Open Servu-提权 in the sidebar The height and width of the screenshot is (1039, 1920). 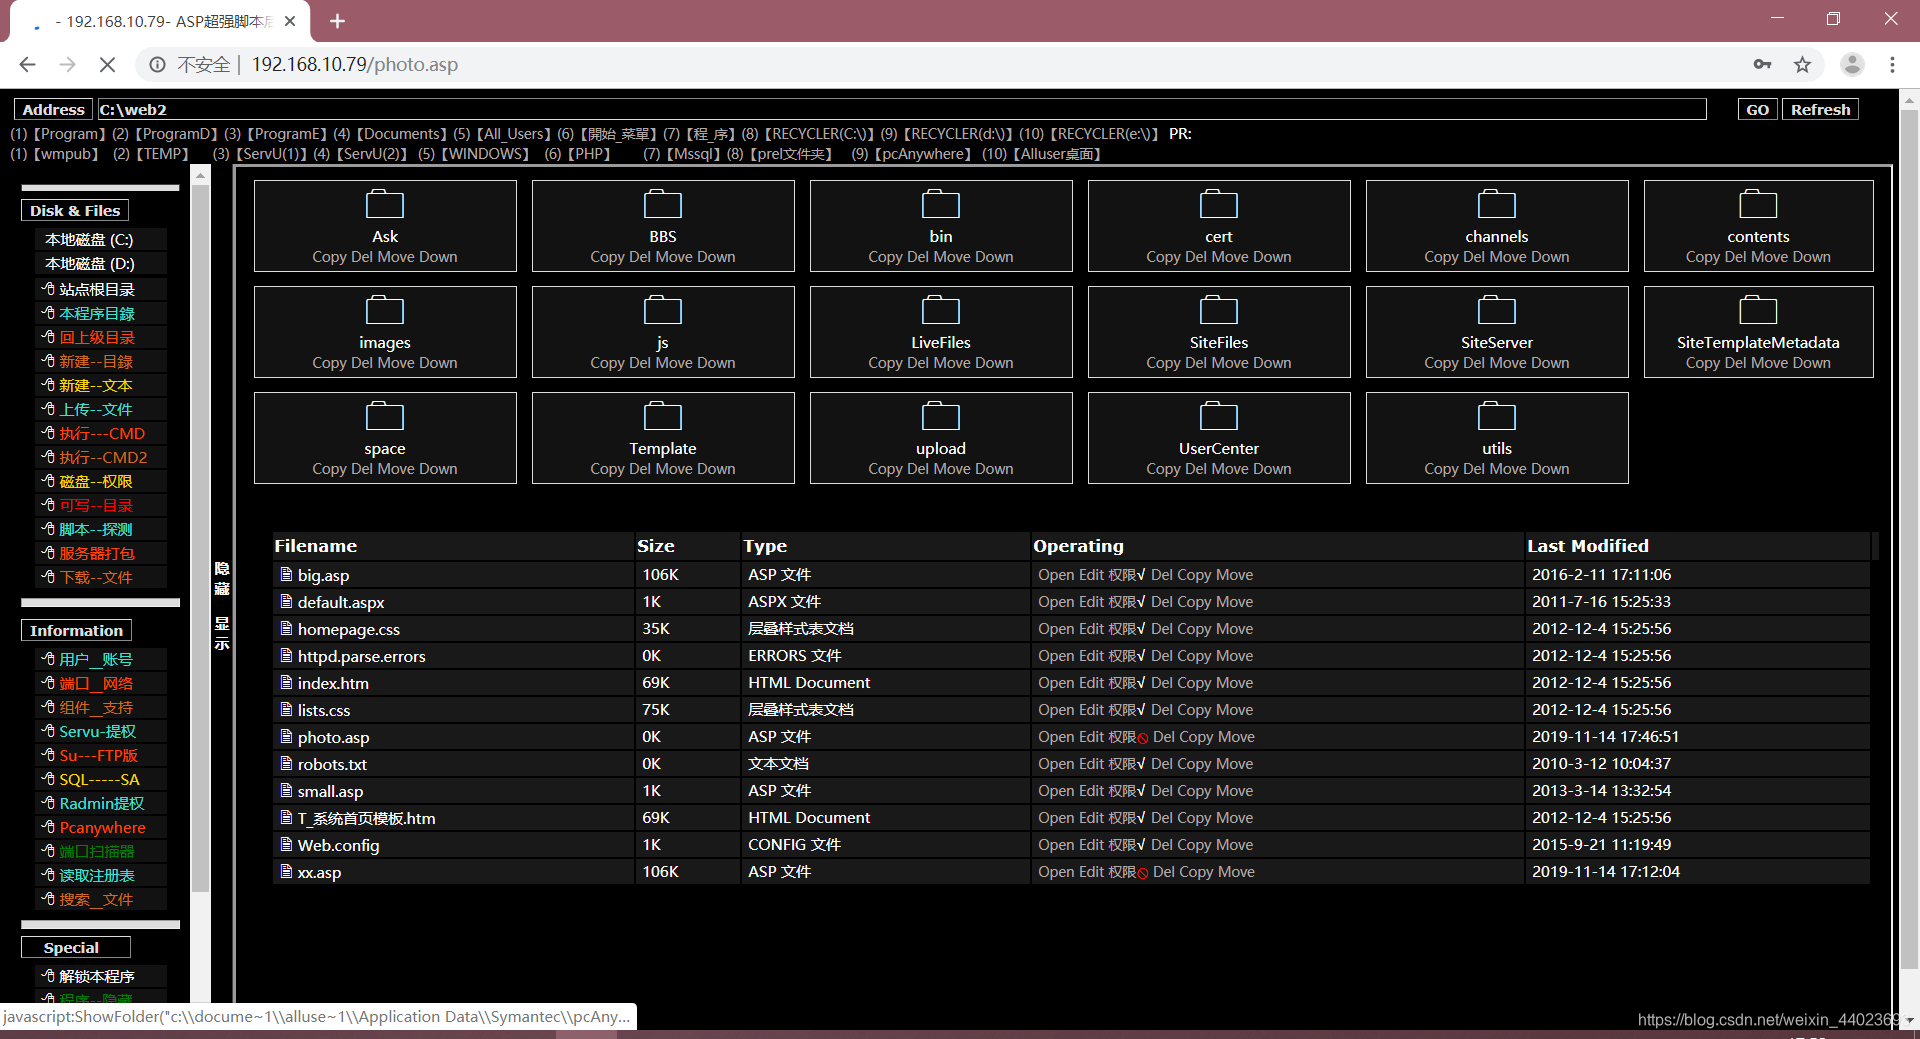(98, 732)
